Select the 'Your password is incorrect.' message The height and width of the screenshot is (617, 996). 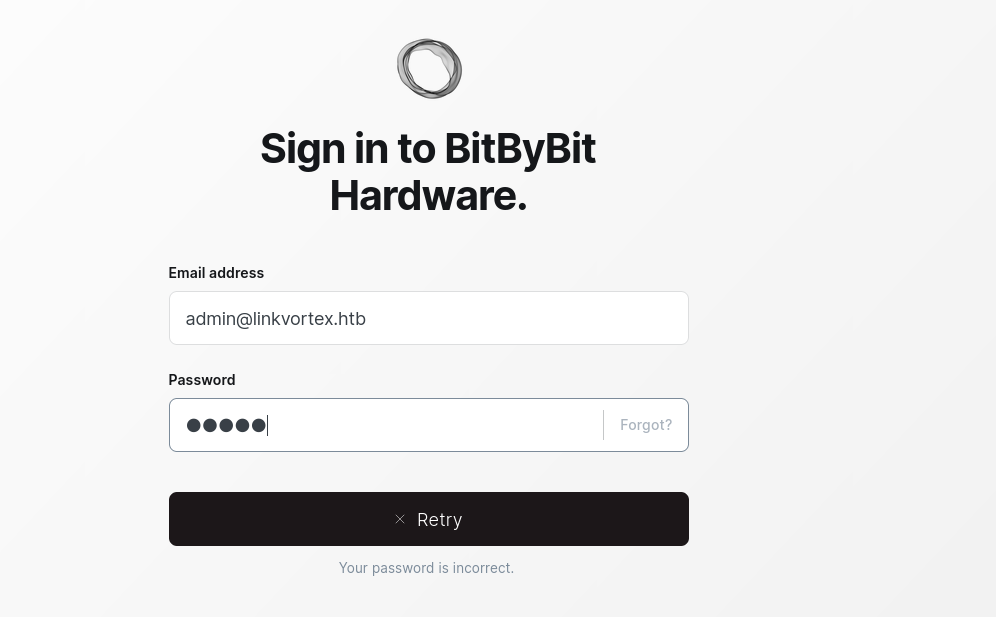(426, 568)
